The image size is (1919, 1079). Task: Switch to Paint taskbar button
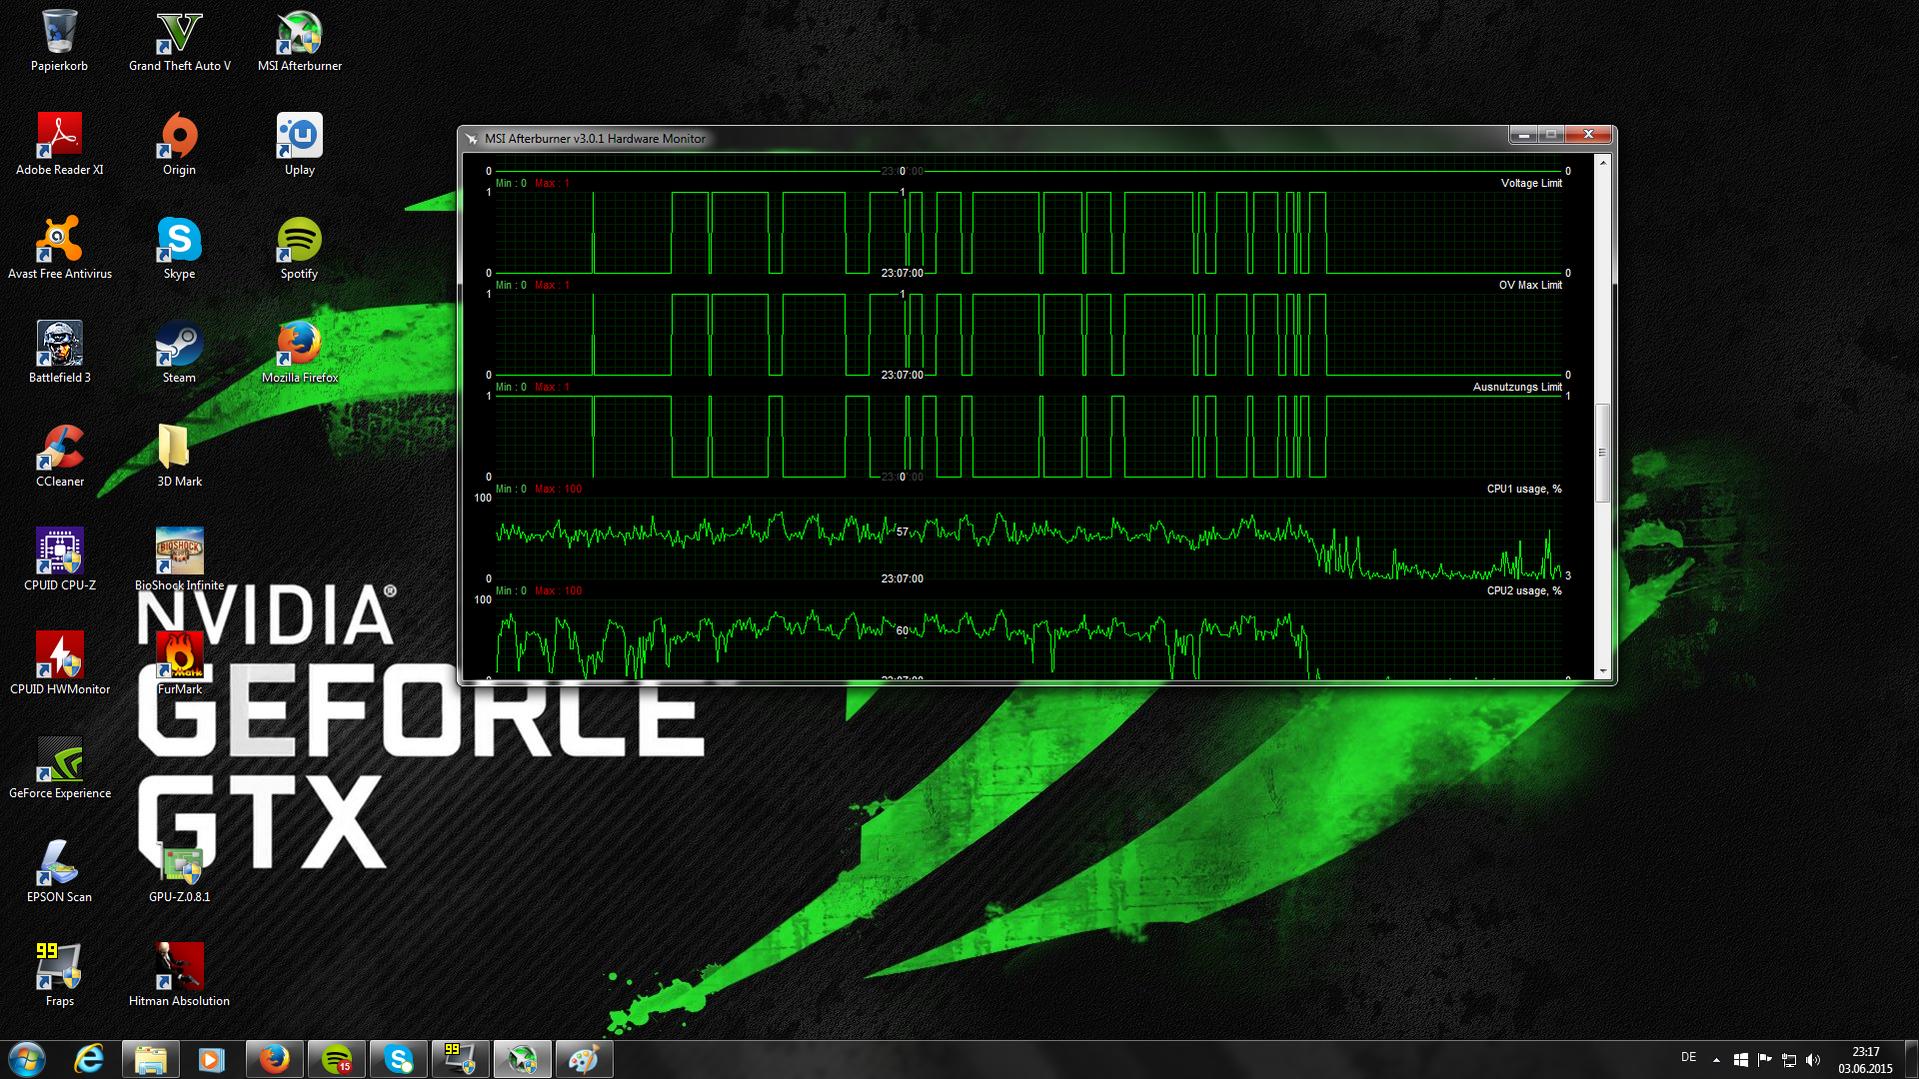[x=584, y=1059]
